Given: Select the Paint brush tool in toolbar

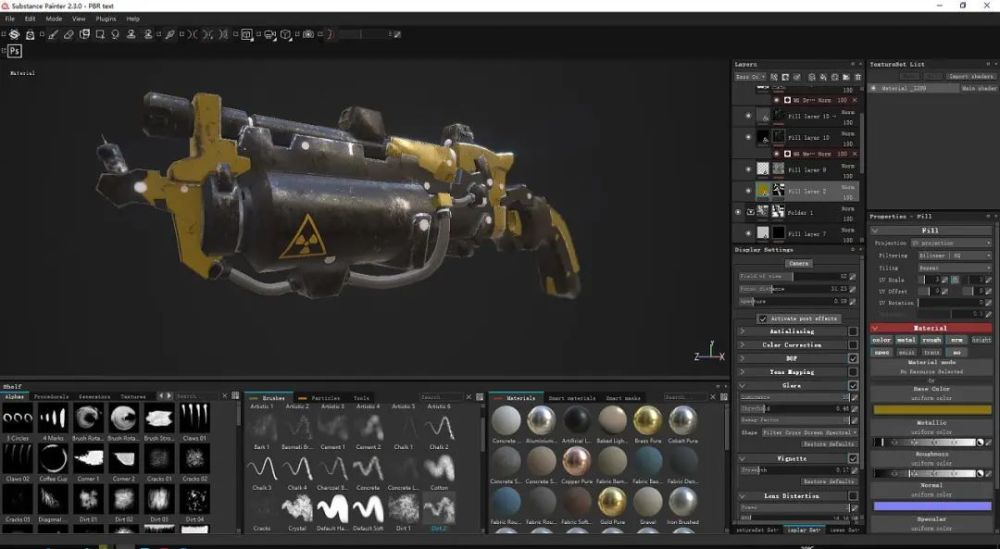Looking at the screenshot, I should tap(51, 34).
